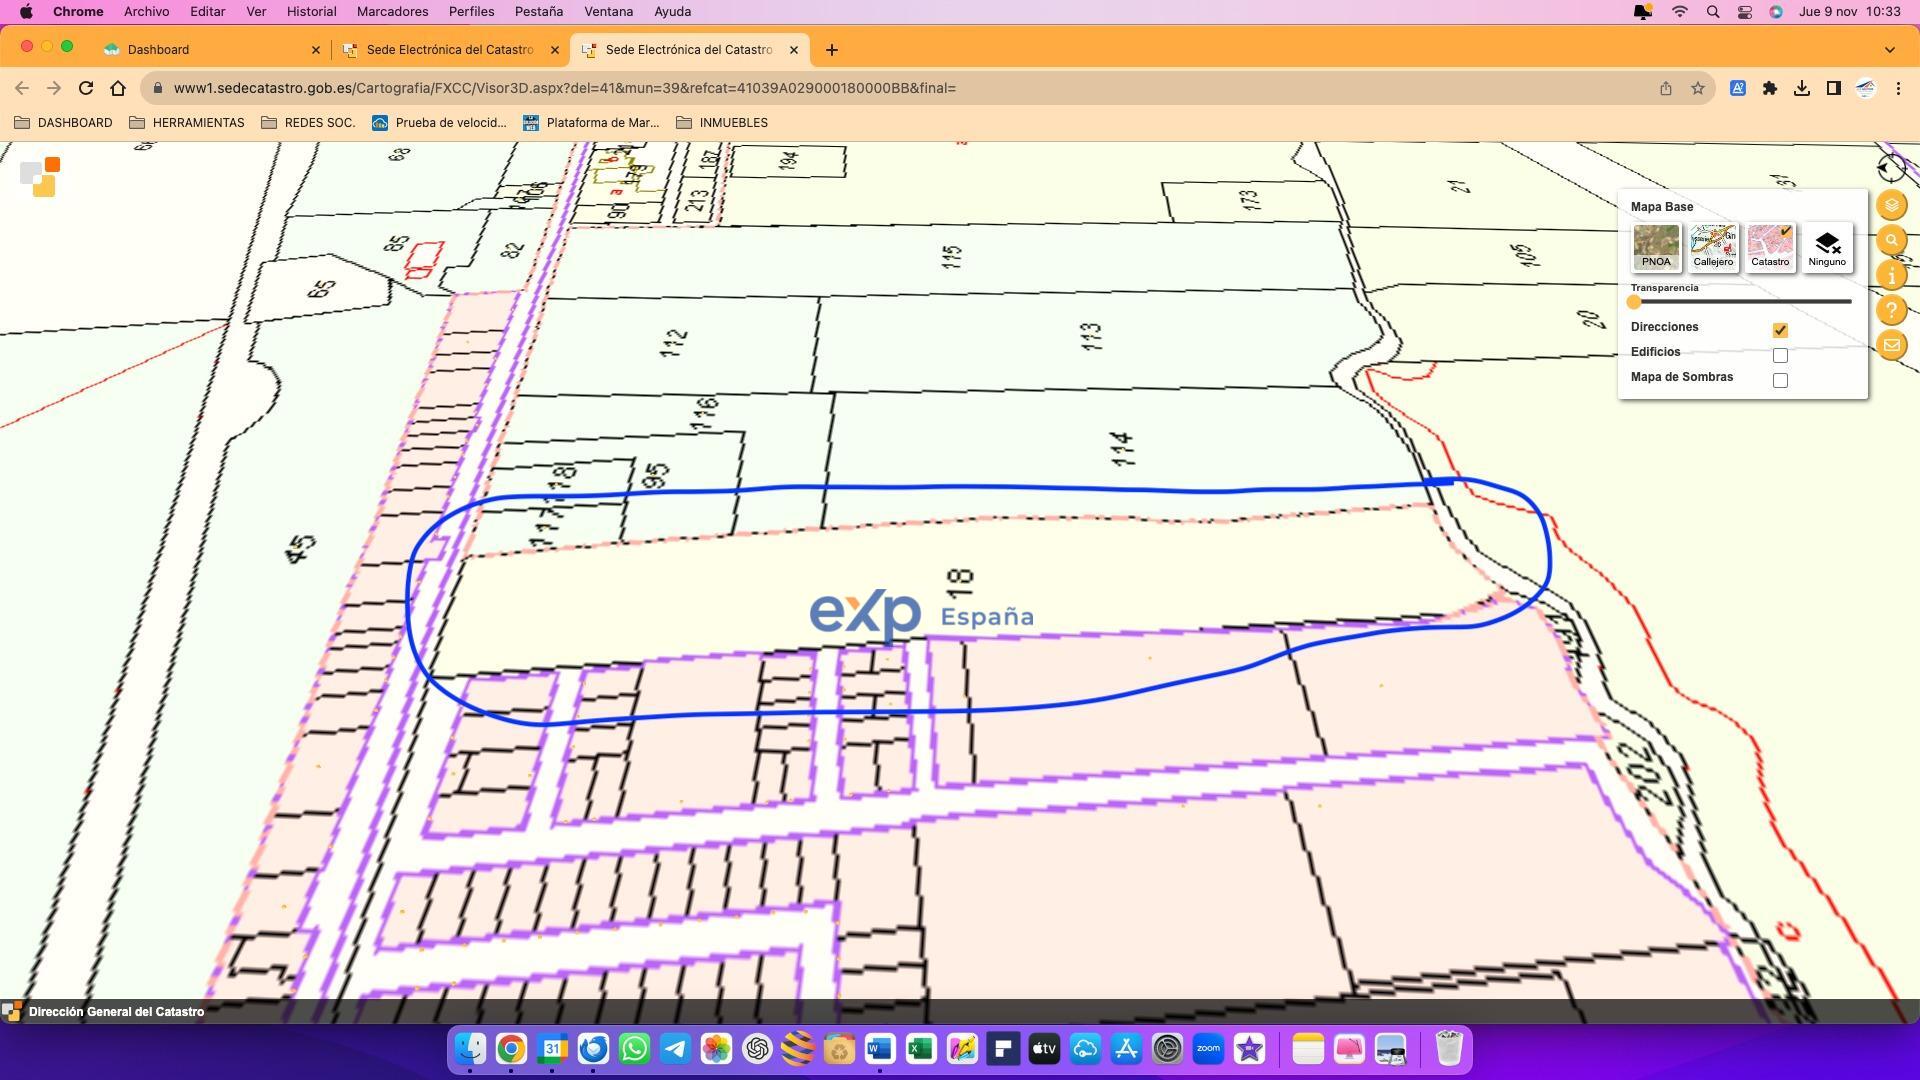Select the PNOA base map thumbnail

click(x=1656, y=247)
